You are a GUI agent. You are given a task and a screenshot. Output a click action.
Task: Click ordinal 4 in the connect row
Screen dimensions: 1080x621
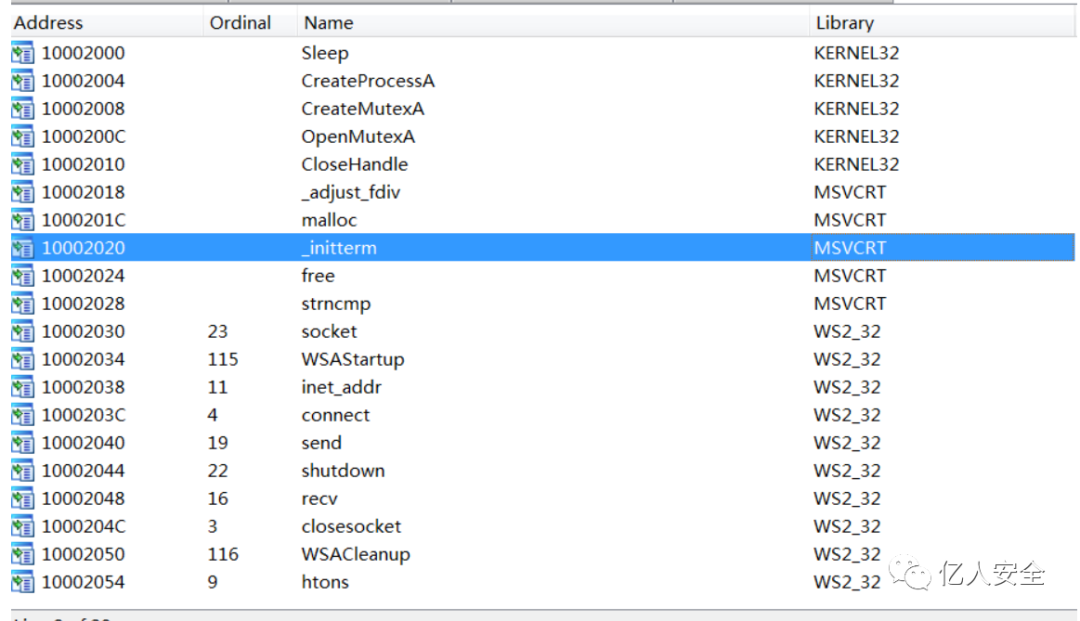212,415
